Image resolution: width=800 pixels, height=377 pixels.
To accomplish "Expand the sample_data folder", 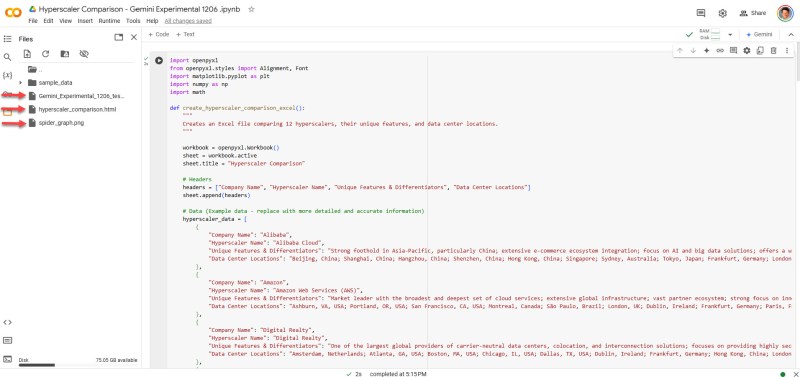I will [20, 83].
